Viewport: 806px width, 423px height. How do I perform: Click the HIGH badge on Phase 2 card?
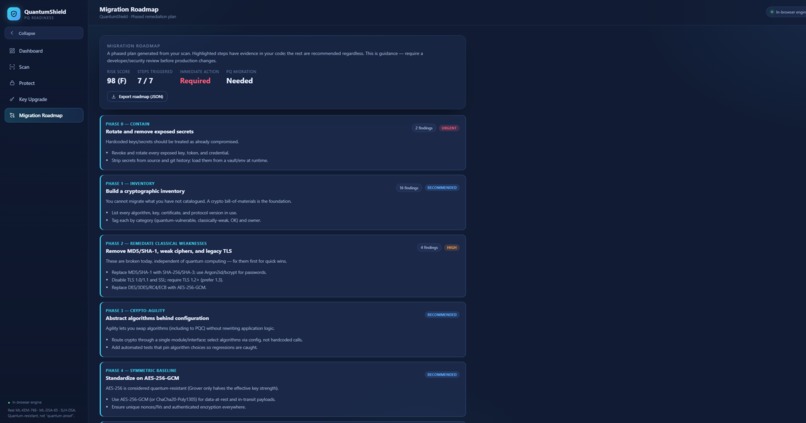[x=452, y=248]
